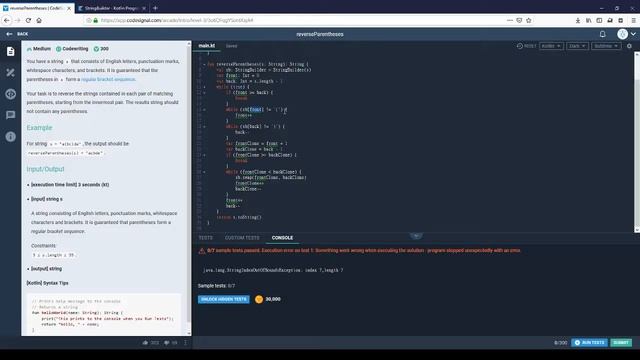Open the comments chat sidebar icon
This screenshot has width=640, height=360.
(x=11, y=115)
